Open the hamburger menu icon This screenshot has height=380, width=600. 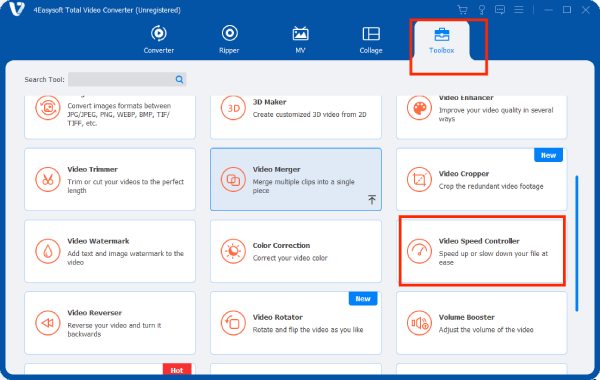coord(518,9)
